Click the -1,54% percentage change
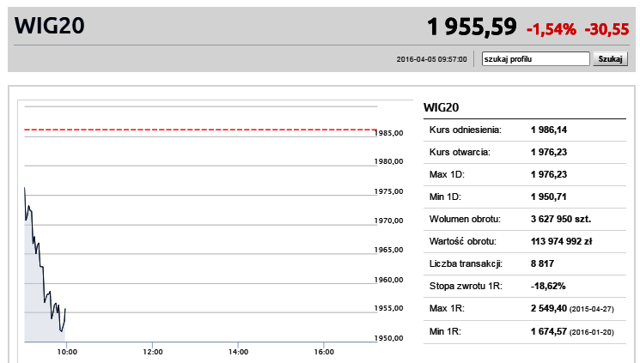The width and height of the screenshot is (640, 363). pos(551,29)
